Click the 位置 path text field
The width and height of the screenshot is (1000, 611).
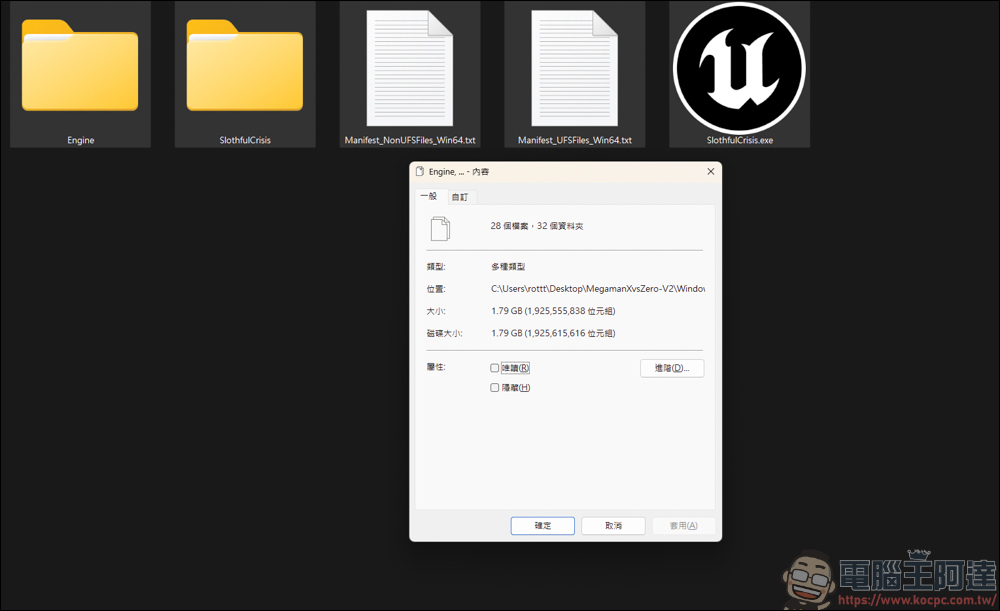coord(597,289)
